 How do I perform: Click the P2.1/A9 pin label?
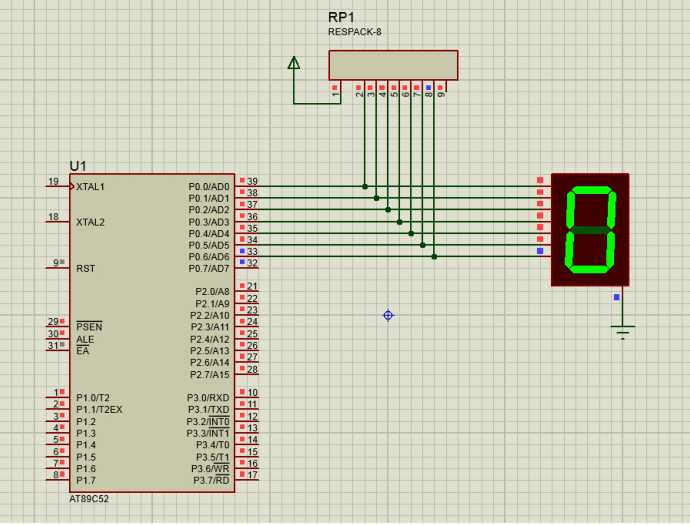[213, 304]
